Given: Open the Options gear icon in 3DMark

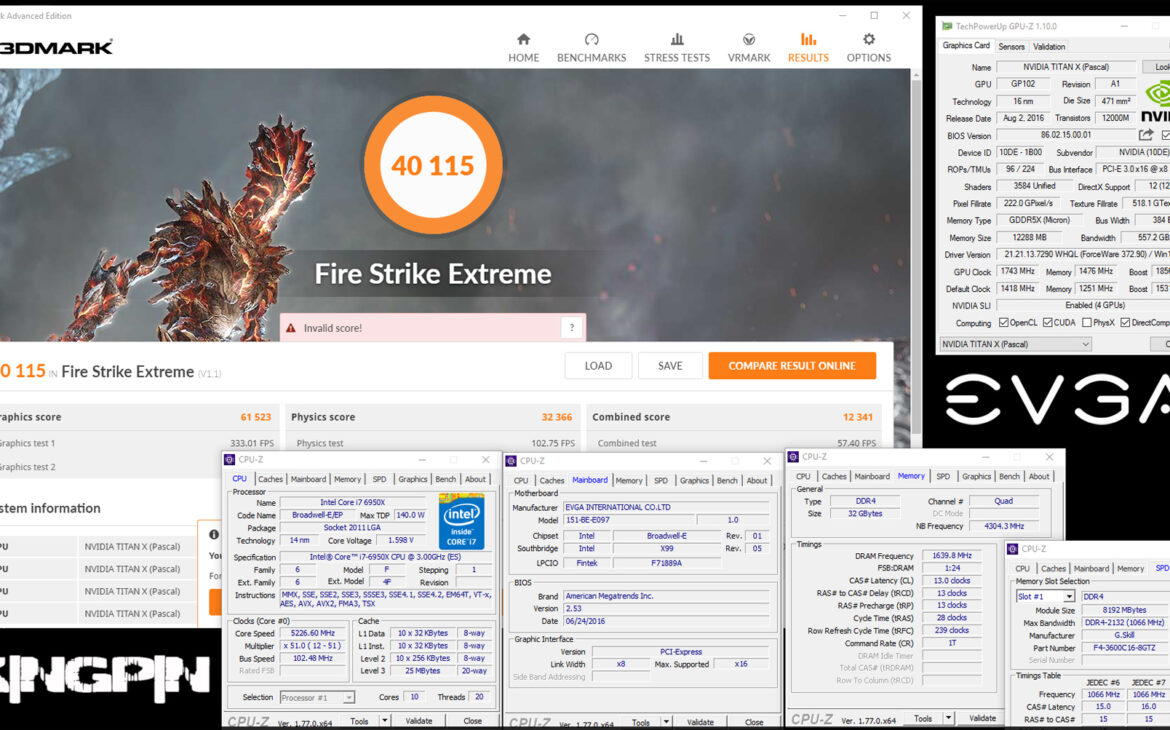Looking at the screenshot, I should (868, 40).
